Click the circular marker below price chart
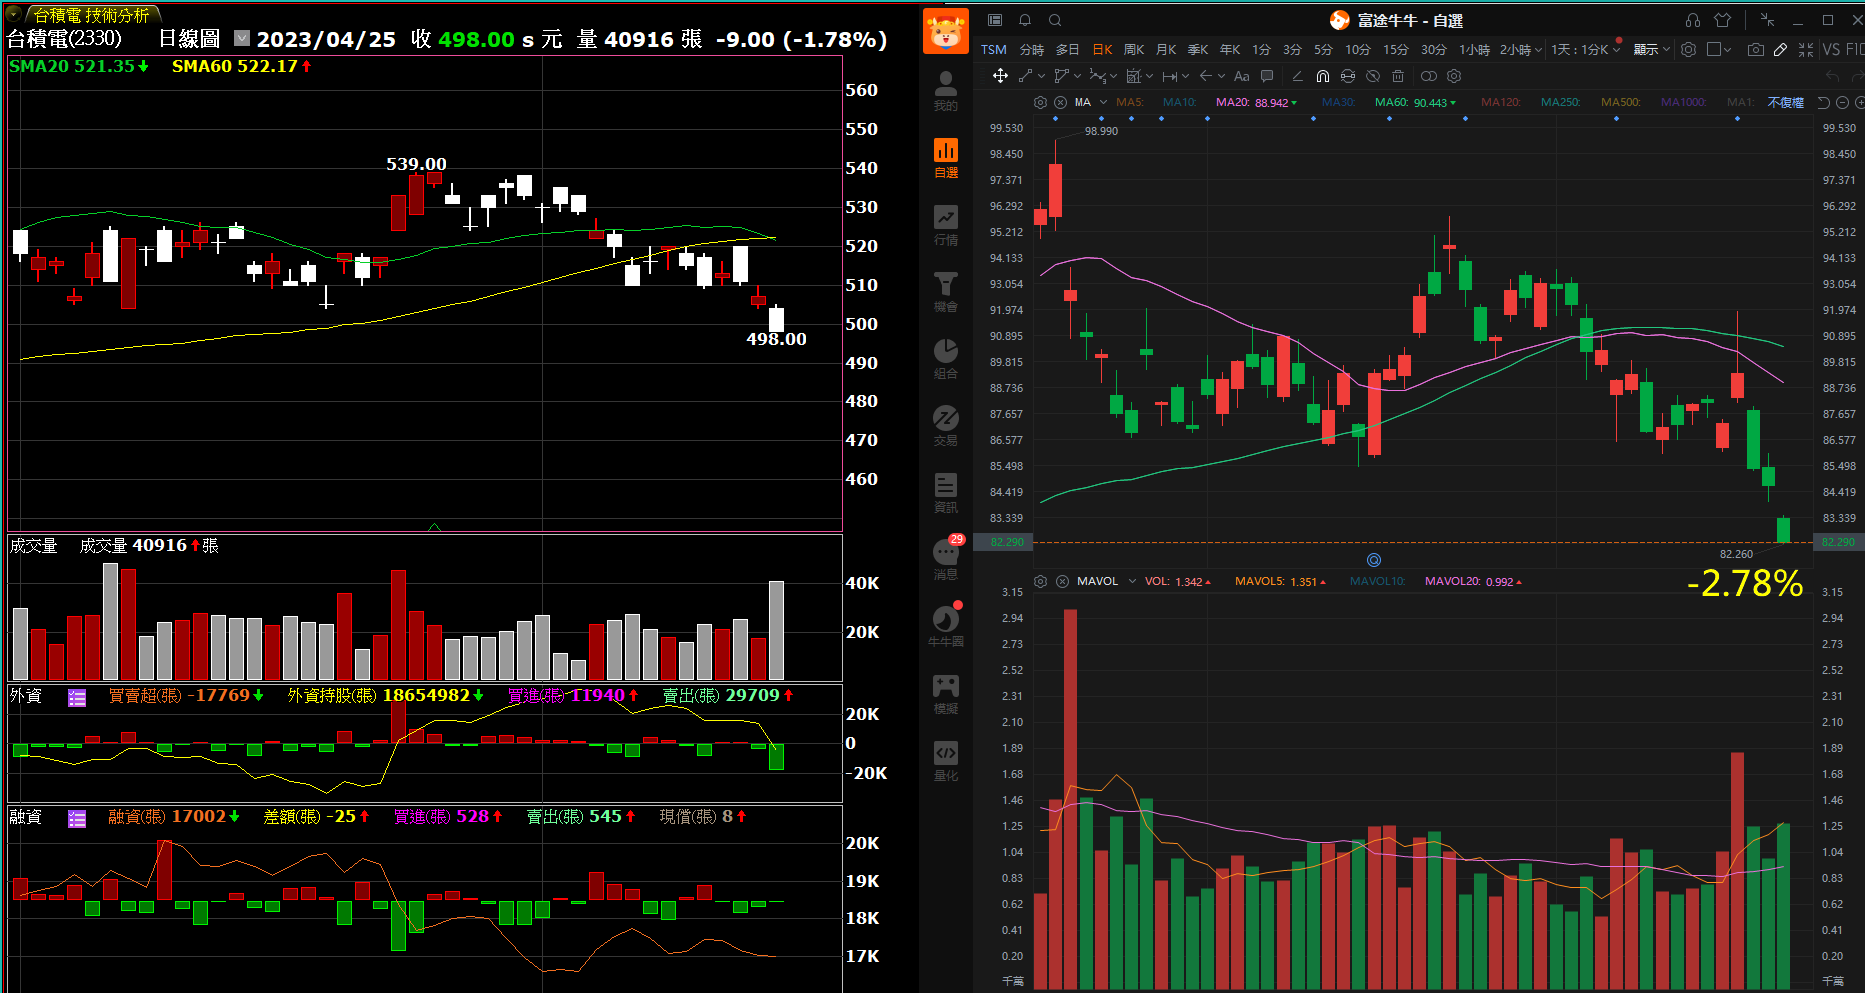The height and width of the screenshot is (993, 1865). pyautogui.click(x=1374, y=560)
